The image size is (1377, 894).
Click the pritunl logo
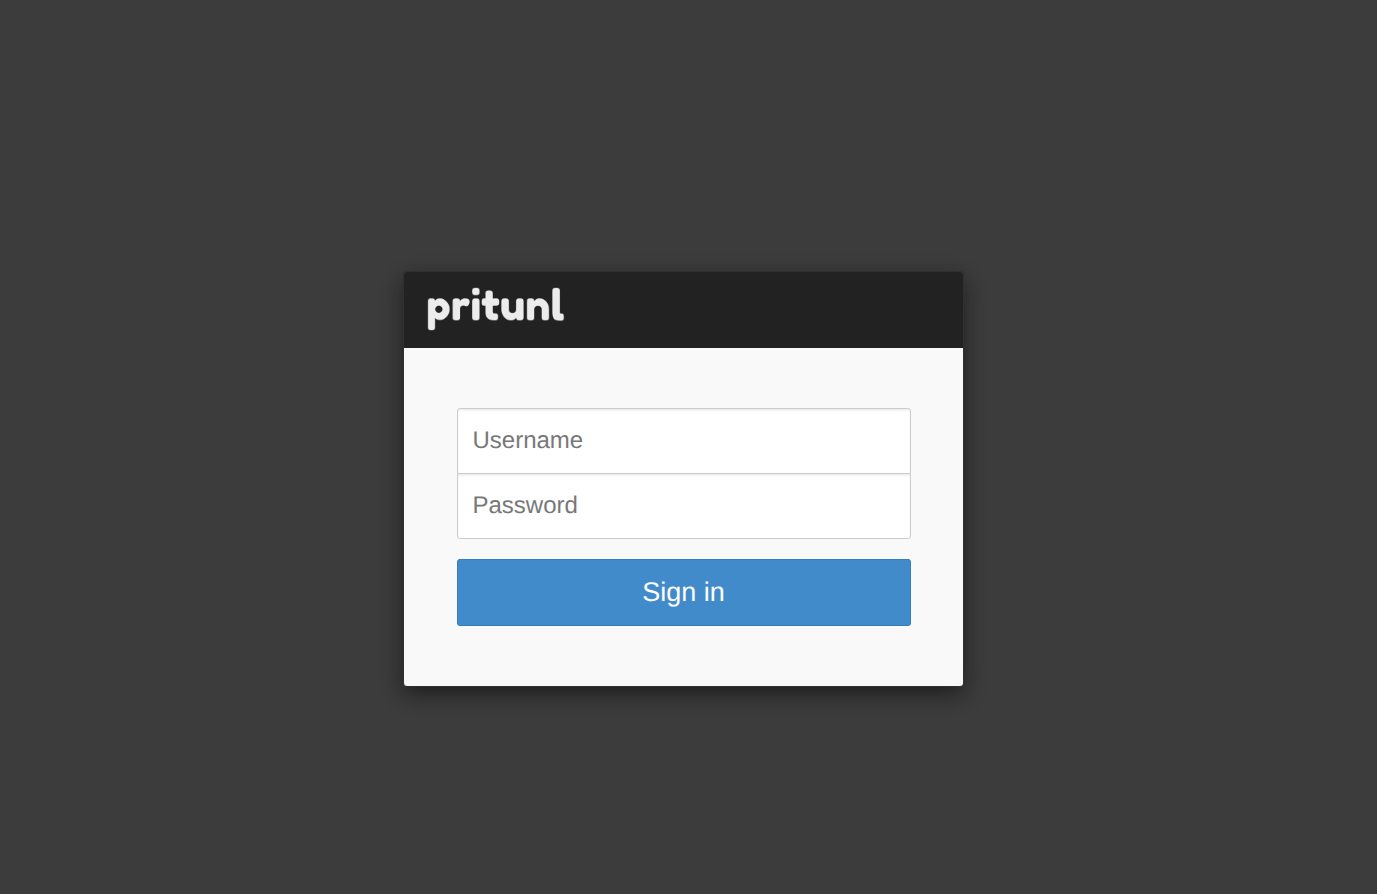point(495,307)
